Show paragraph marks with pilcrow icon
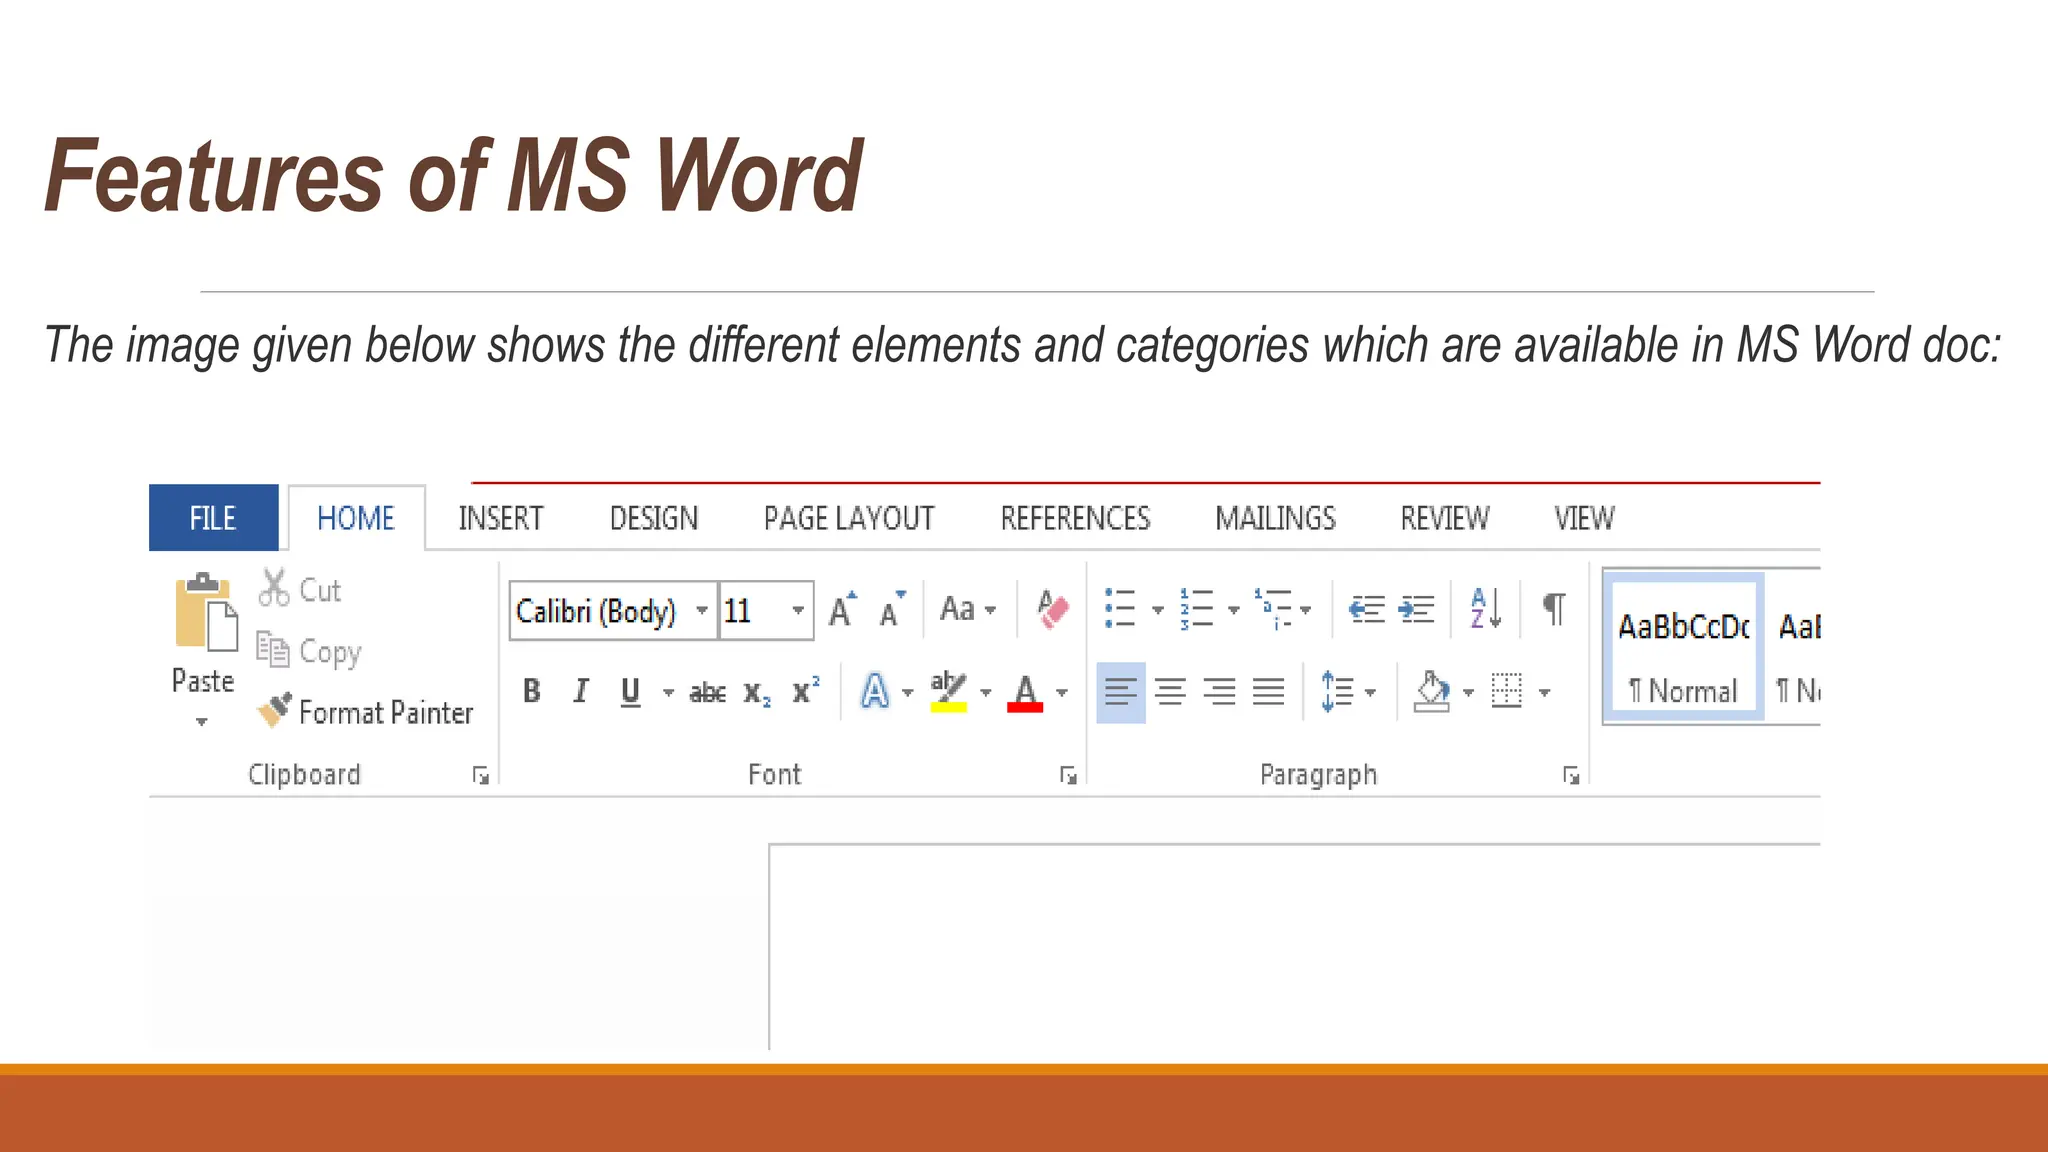This screenshot has width=2048, height=1152. click(x=1553, y=608)
